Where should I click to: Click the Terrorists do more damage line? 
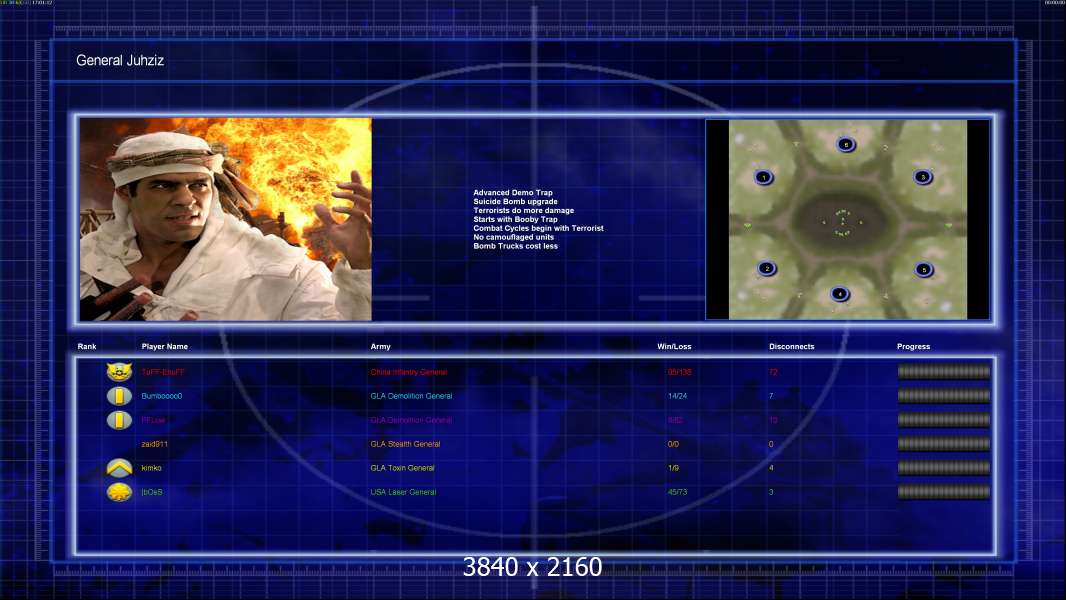pyautogui.click(x=523, y=211)
